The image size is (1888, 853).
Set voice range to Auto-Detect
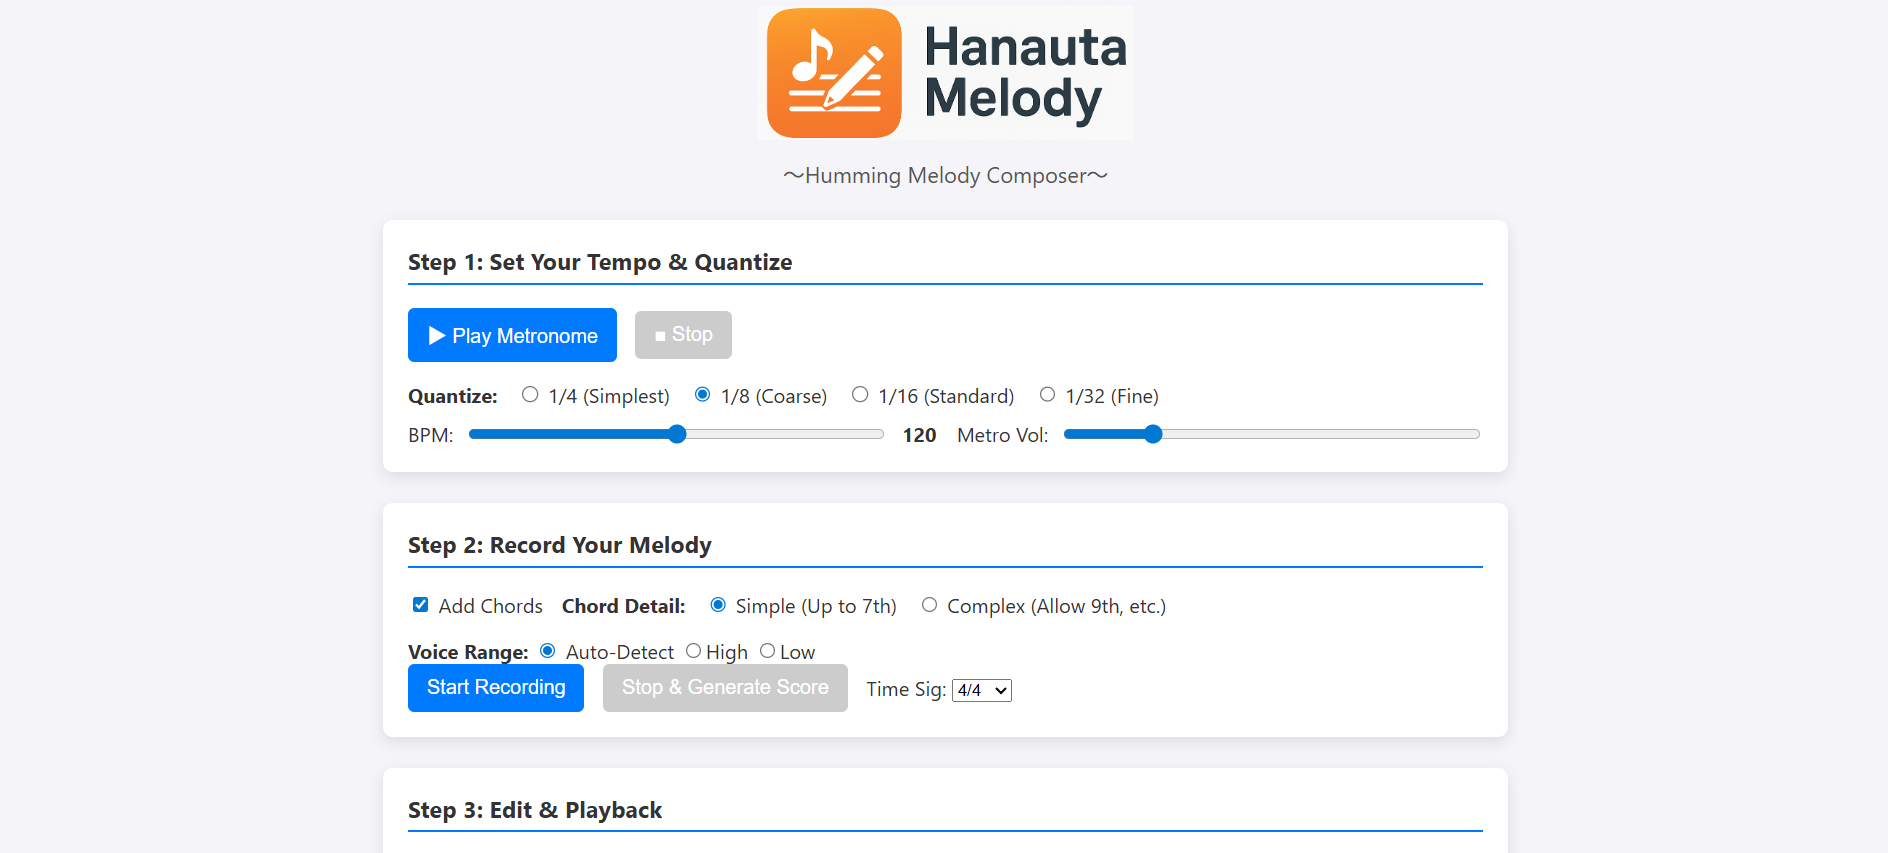pos(548,651)
